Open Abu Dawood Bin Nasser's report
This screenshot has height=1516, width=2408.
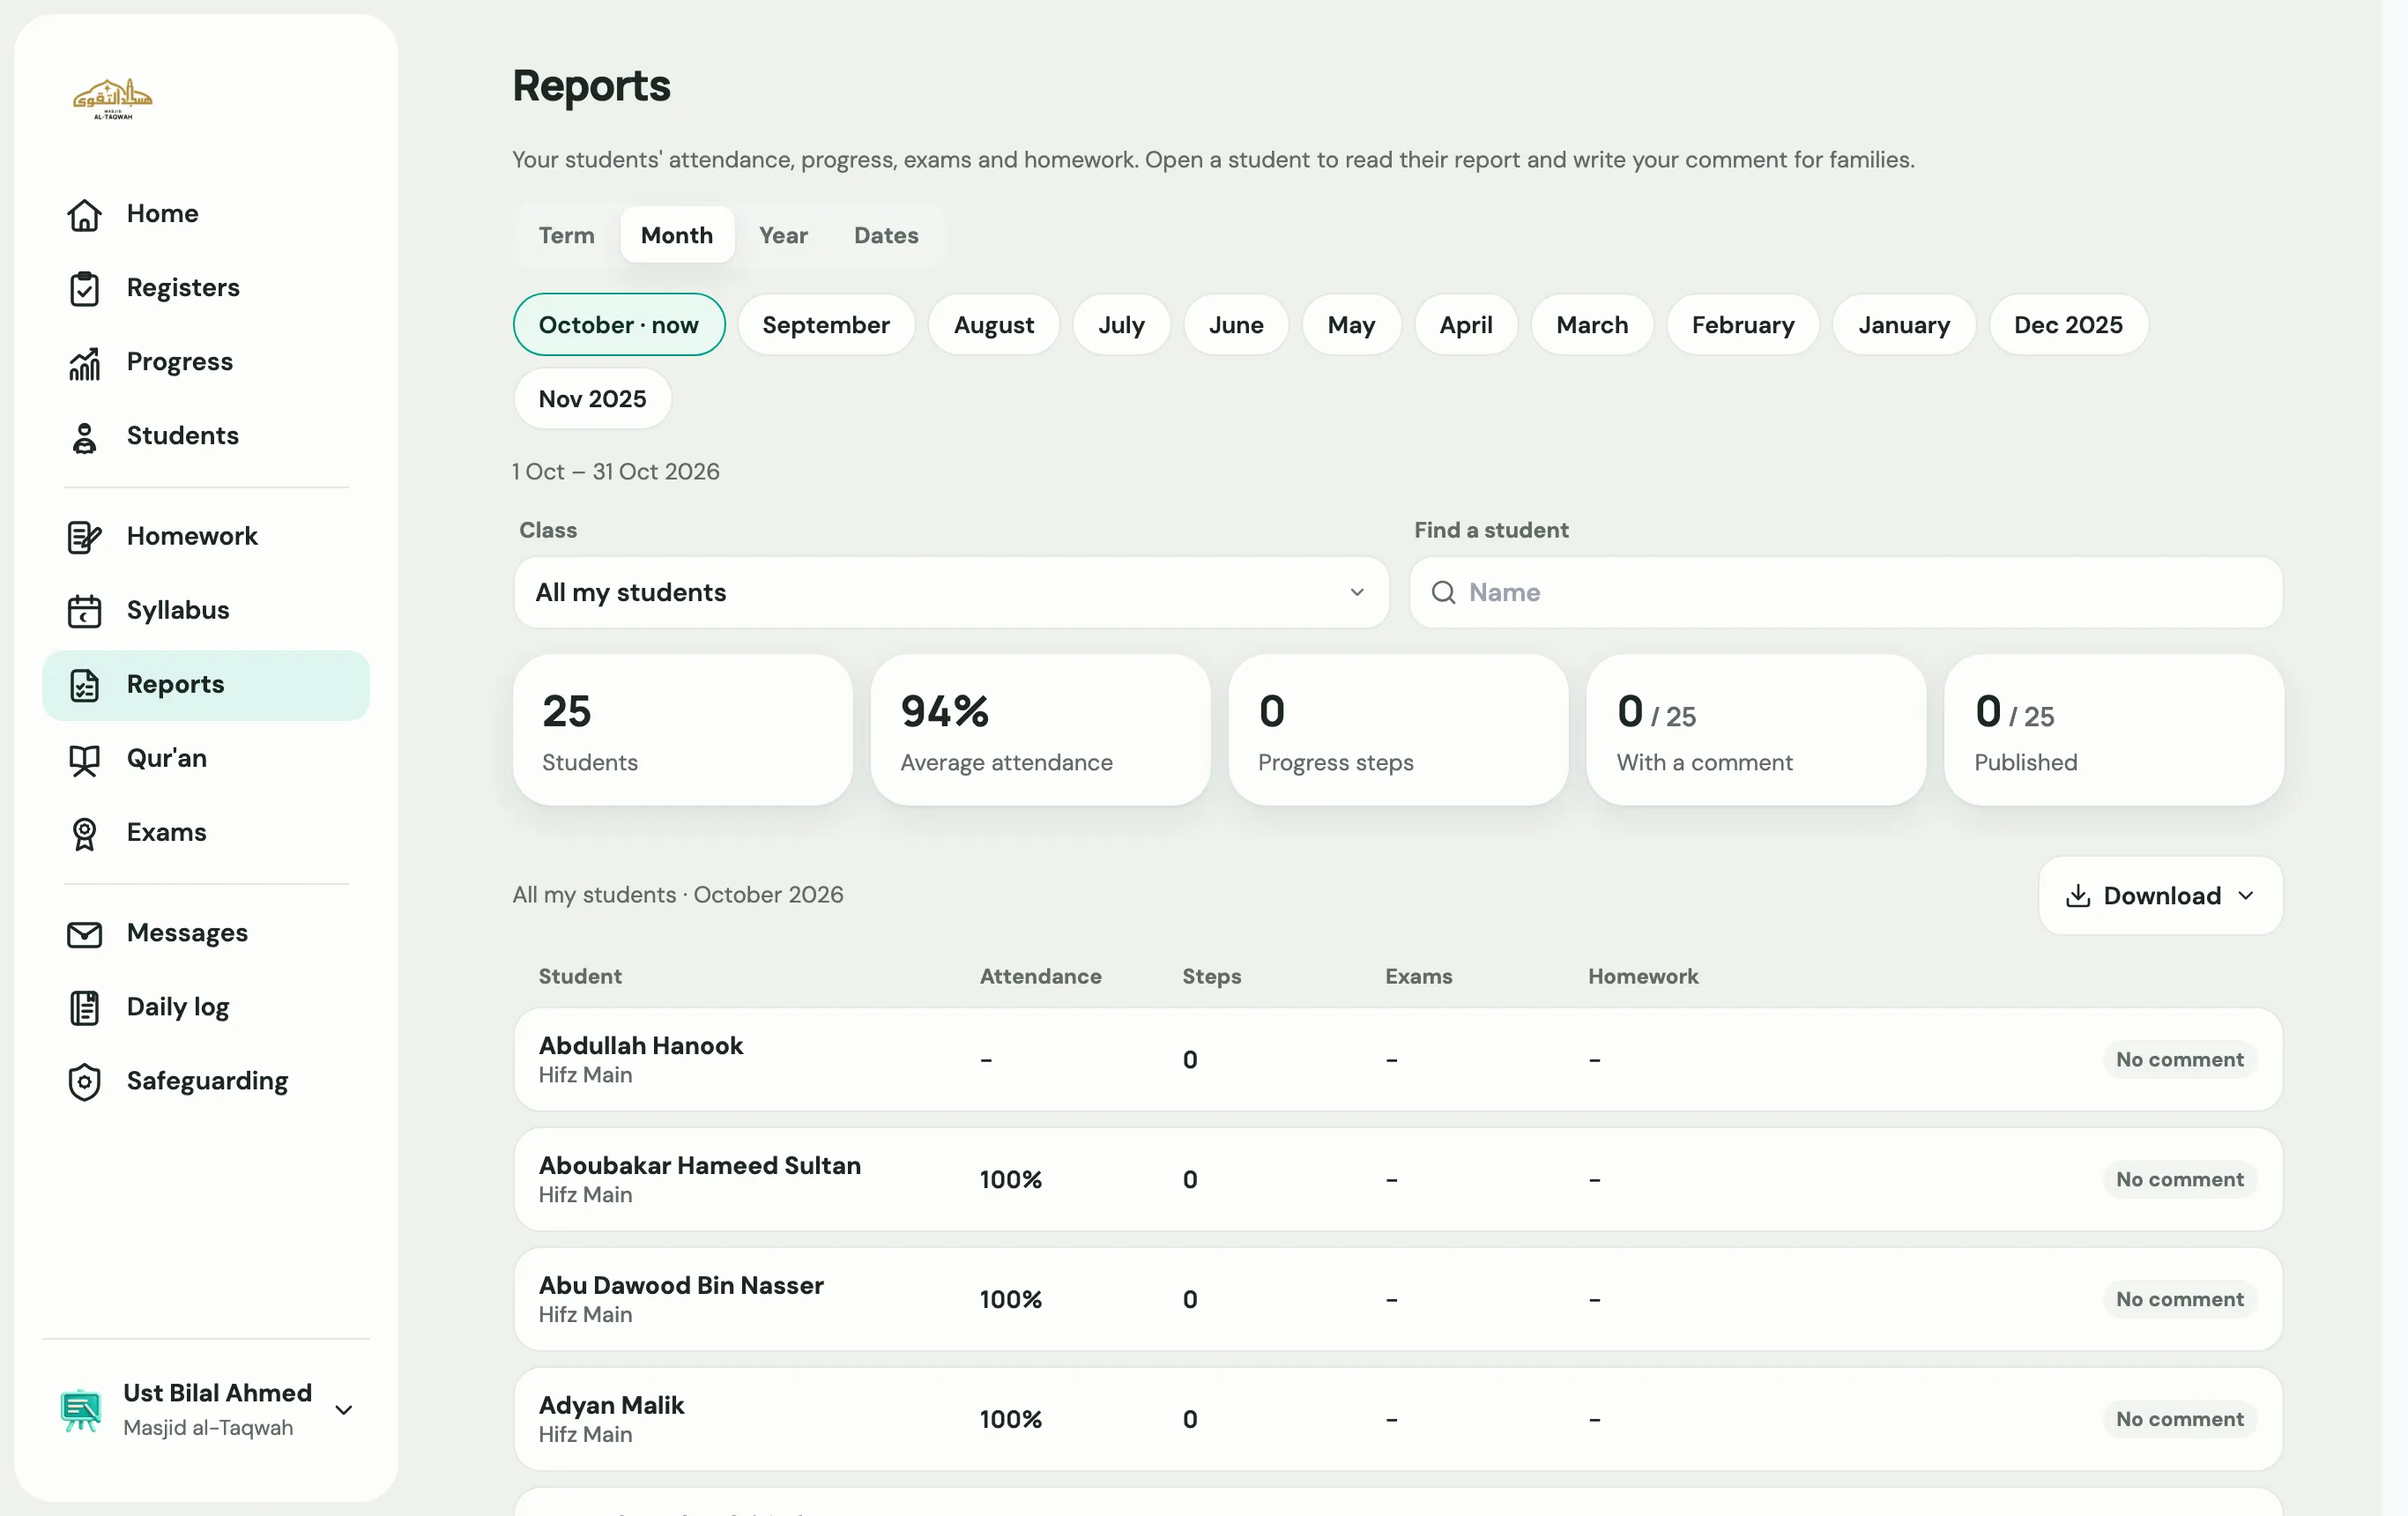[x=1398, y=1300]
